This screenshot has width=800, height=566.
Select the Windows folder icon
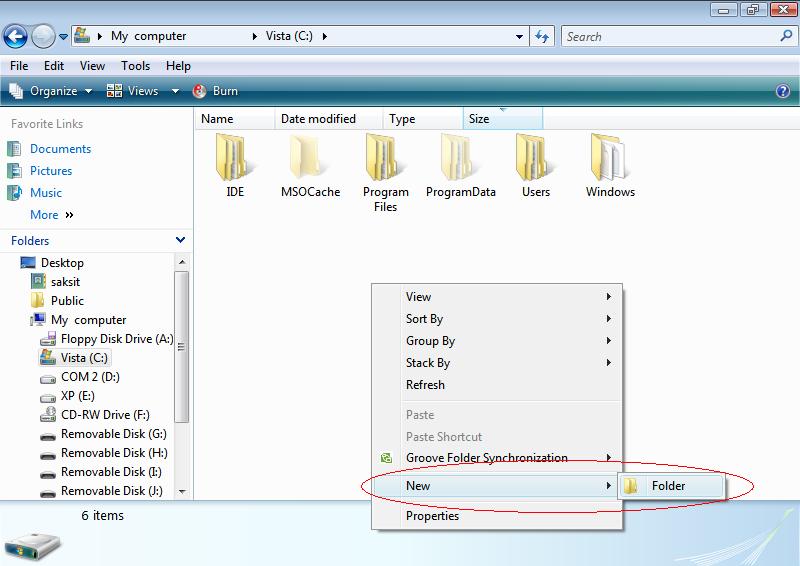click(610, 158)
